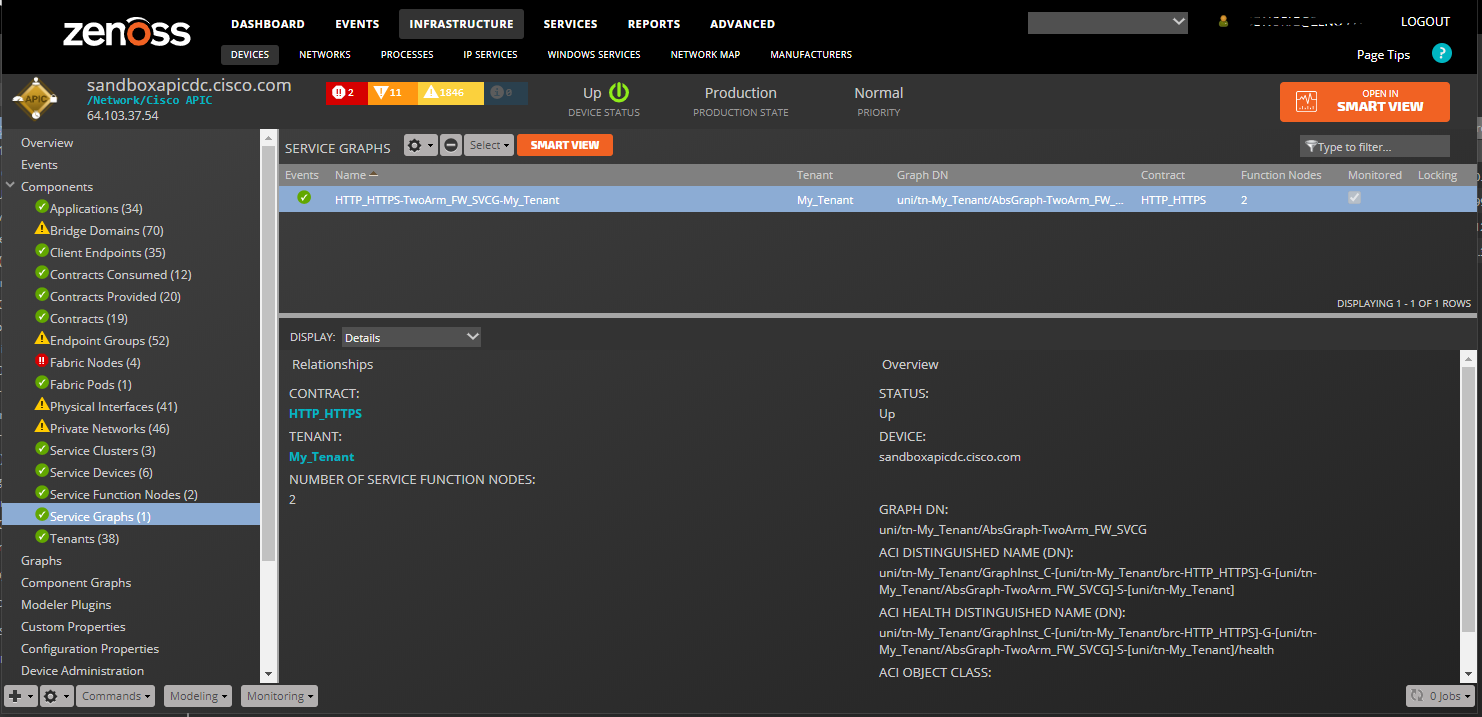Viewport: 1482px width, 717px height.
Task: Collapse the Components tree section
Action: [11, 186]
